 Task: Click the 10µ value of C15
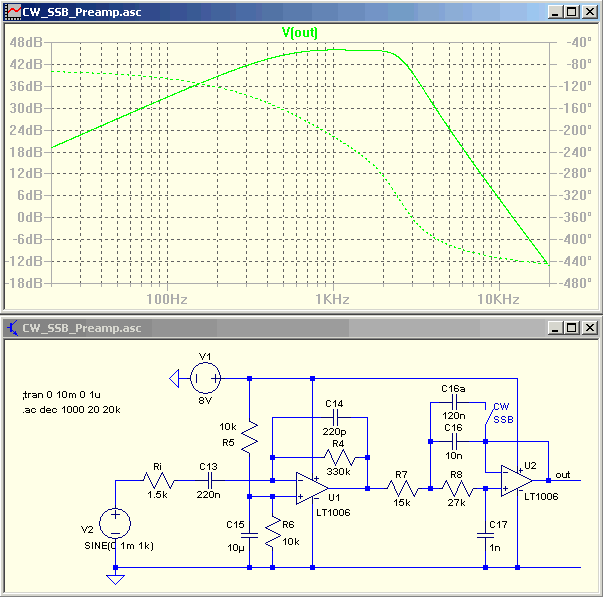click(x=236, y=548)
